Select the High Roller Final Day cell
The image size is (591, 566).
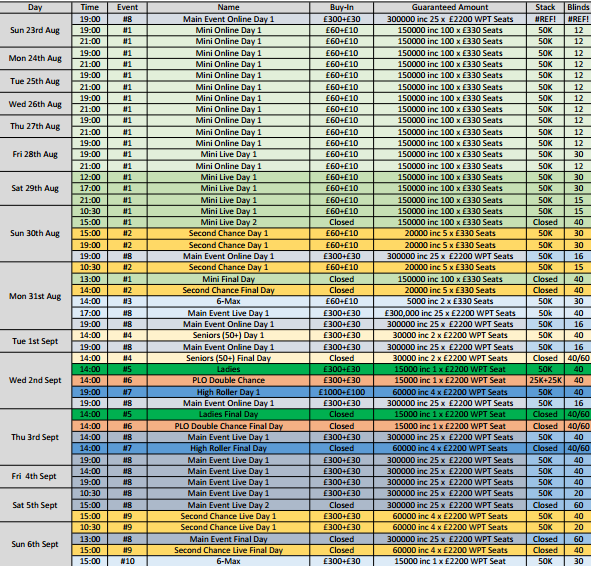pos(228,448)
